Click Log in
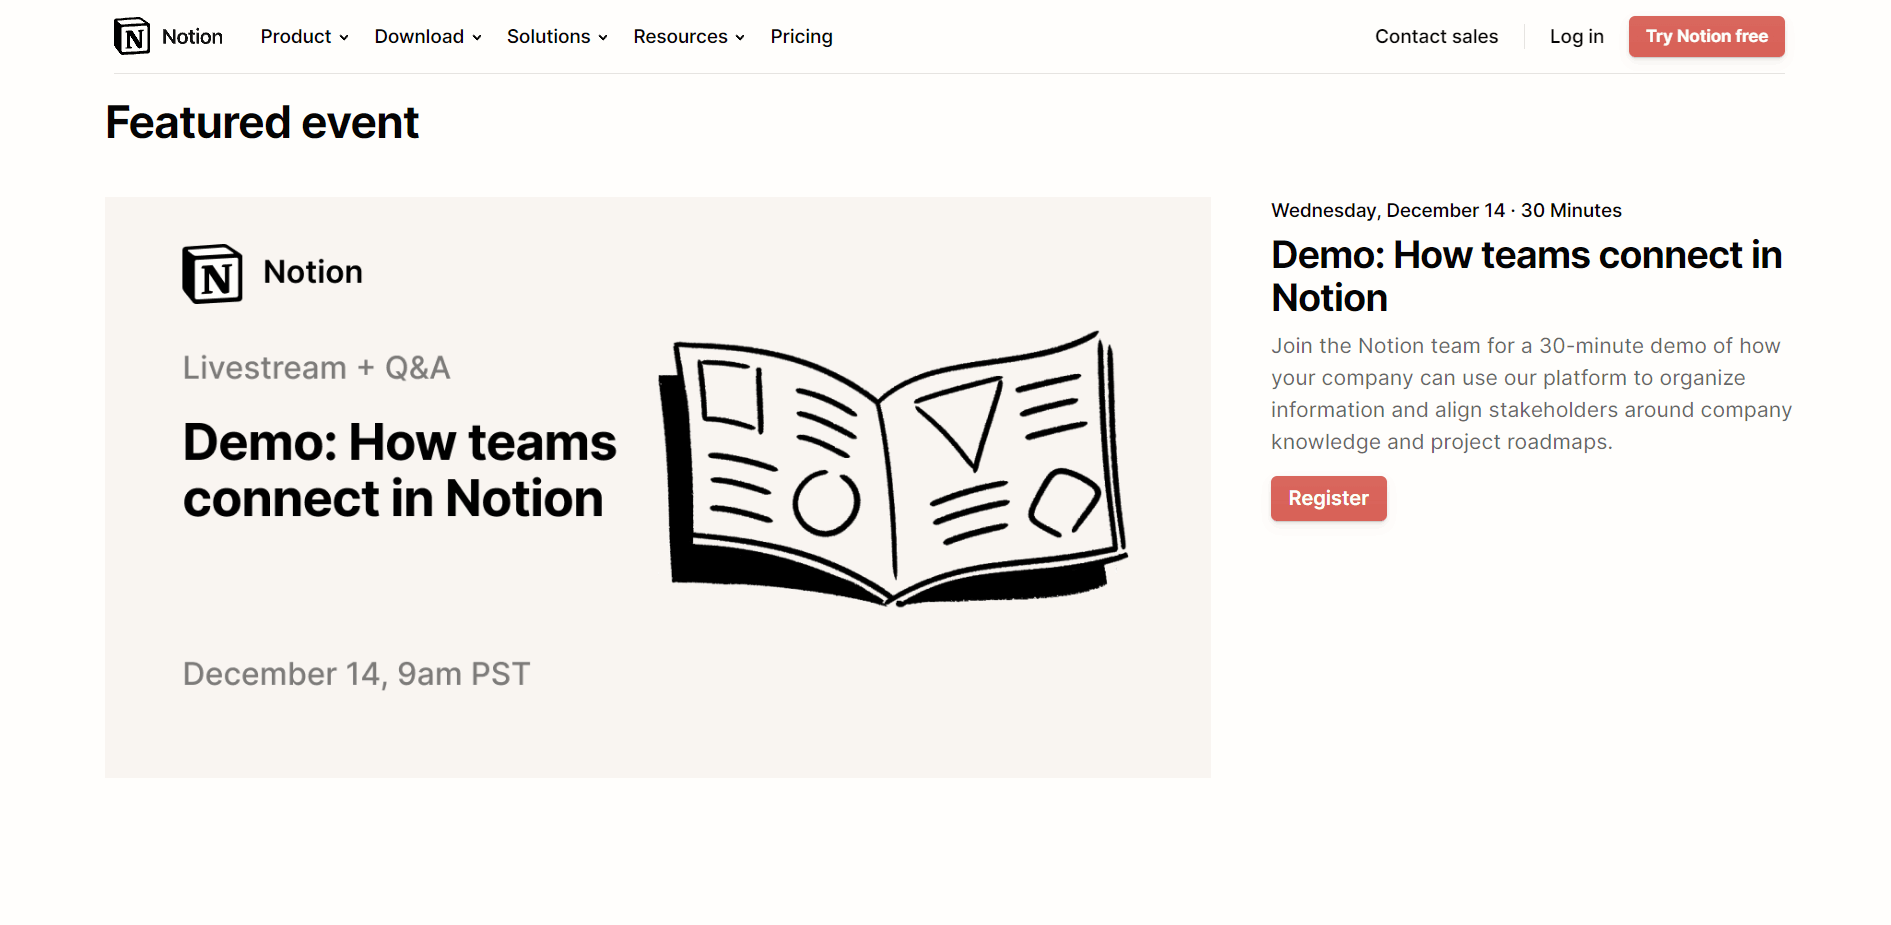1891x925 pixels. [1576, 37]
